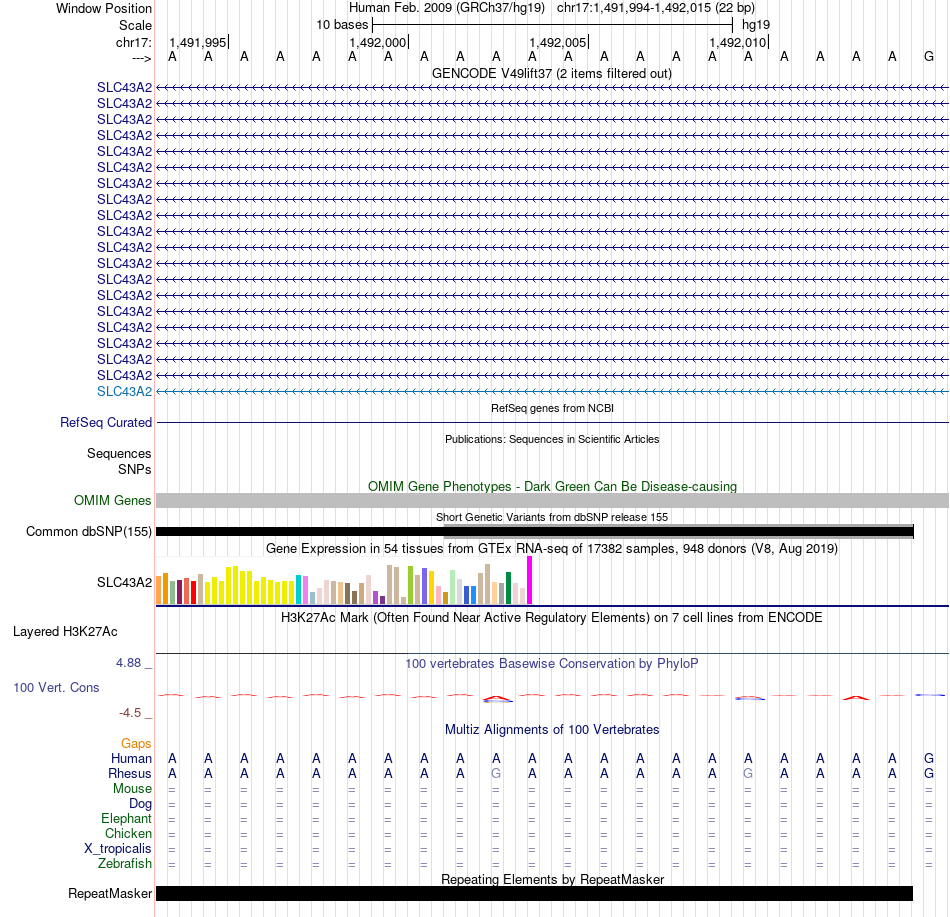The image size is (950, 917).
Task: Open the Multiz Alignments of 100 Vertebrates title
Action: (x=552, y=729)
